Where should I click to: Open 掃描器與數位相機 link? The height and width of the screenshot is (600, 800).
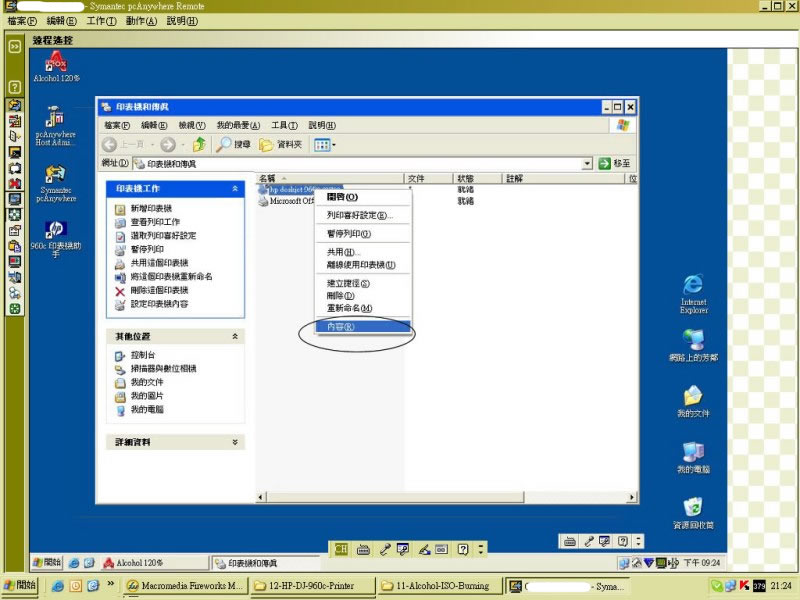point(163,368)
